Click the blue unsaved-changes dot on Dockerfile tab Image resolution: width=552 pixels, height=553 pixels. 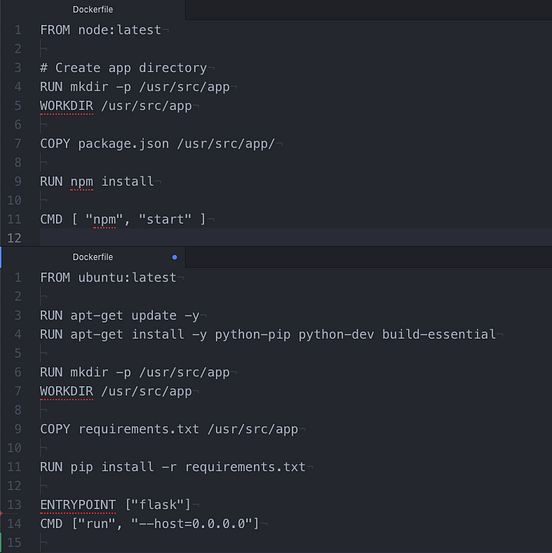coord(175,257)
